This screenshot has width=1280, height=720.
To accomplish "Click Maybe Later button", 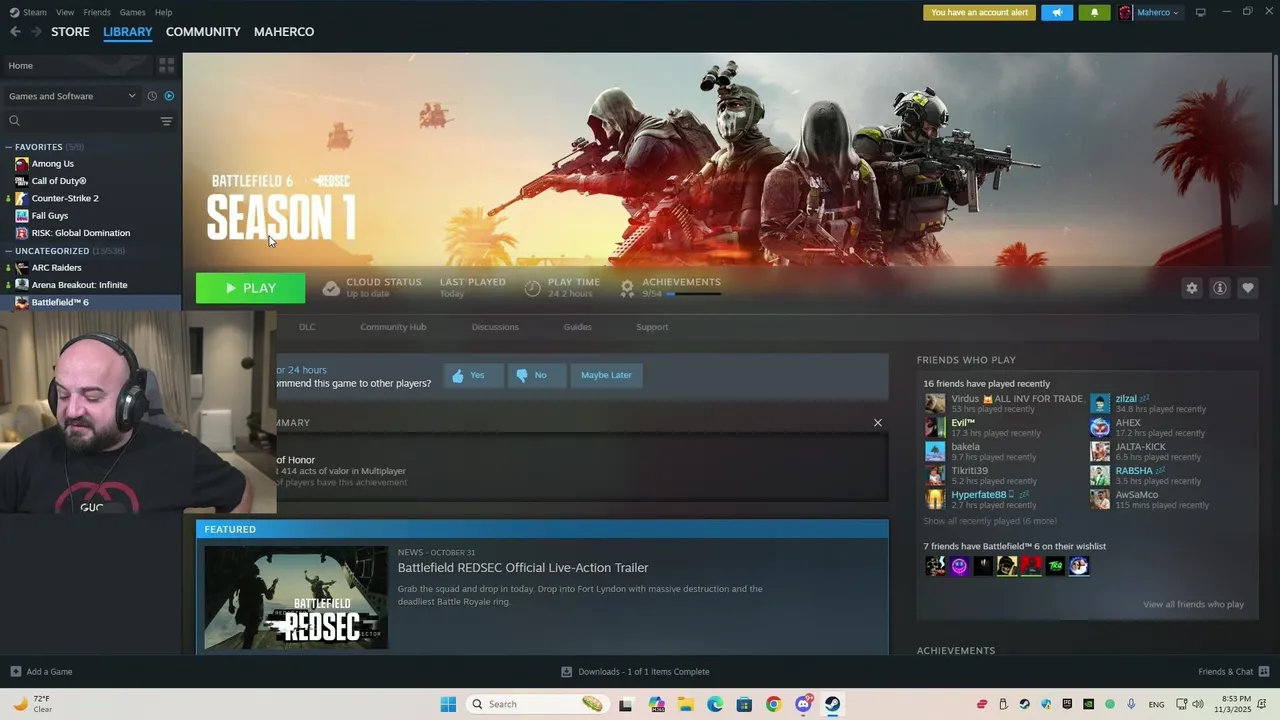I will click(x=606, y=375).
